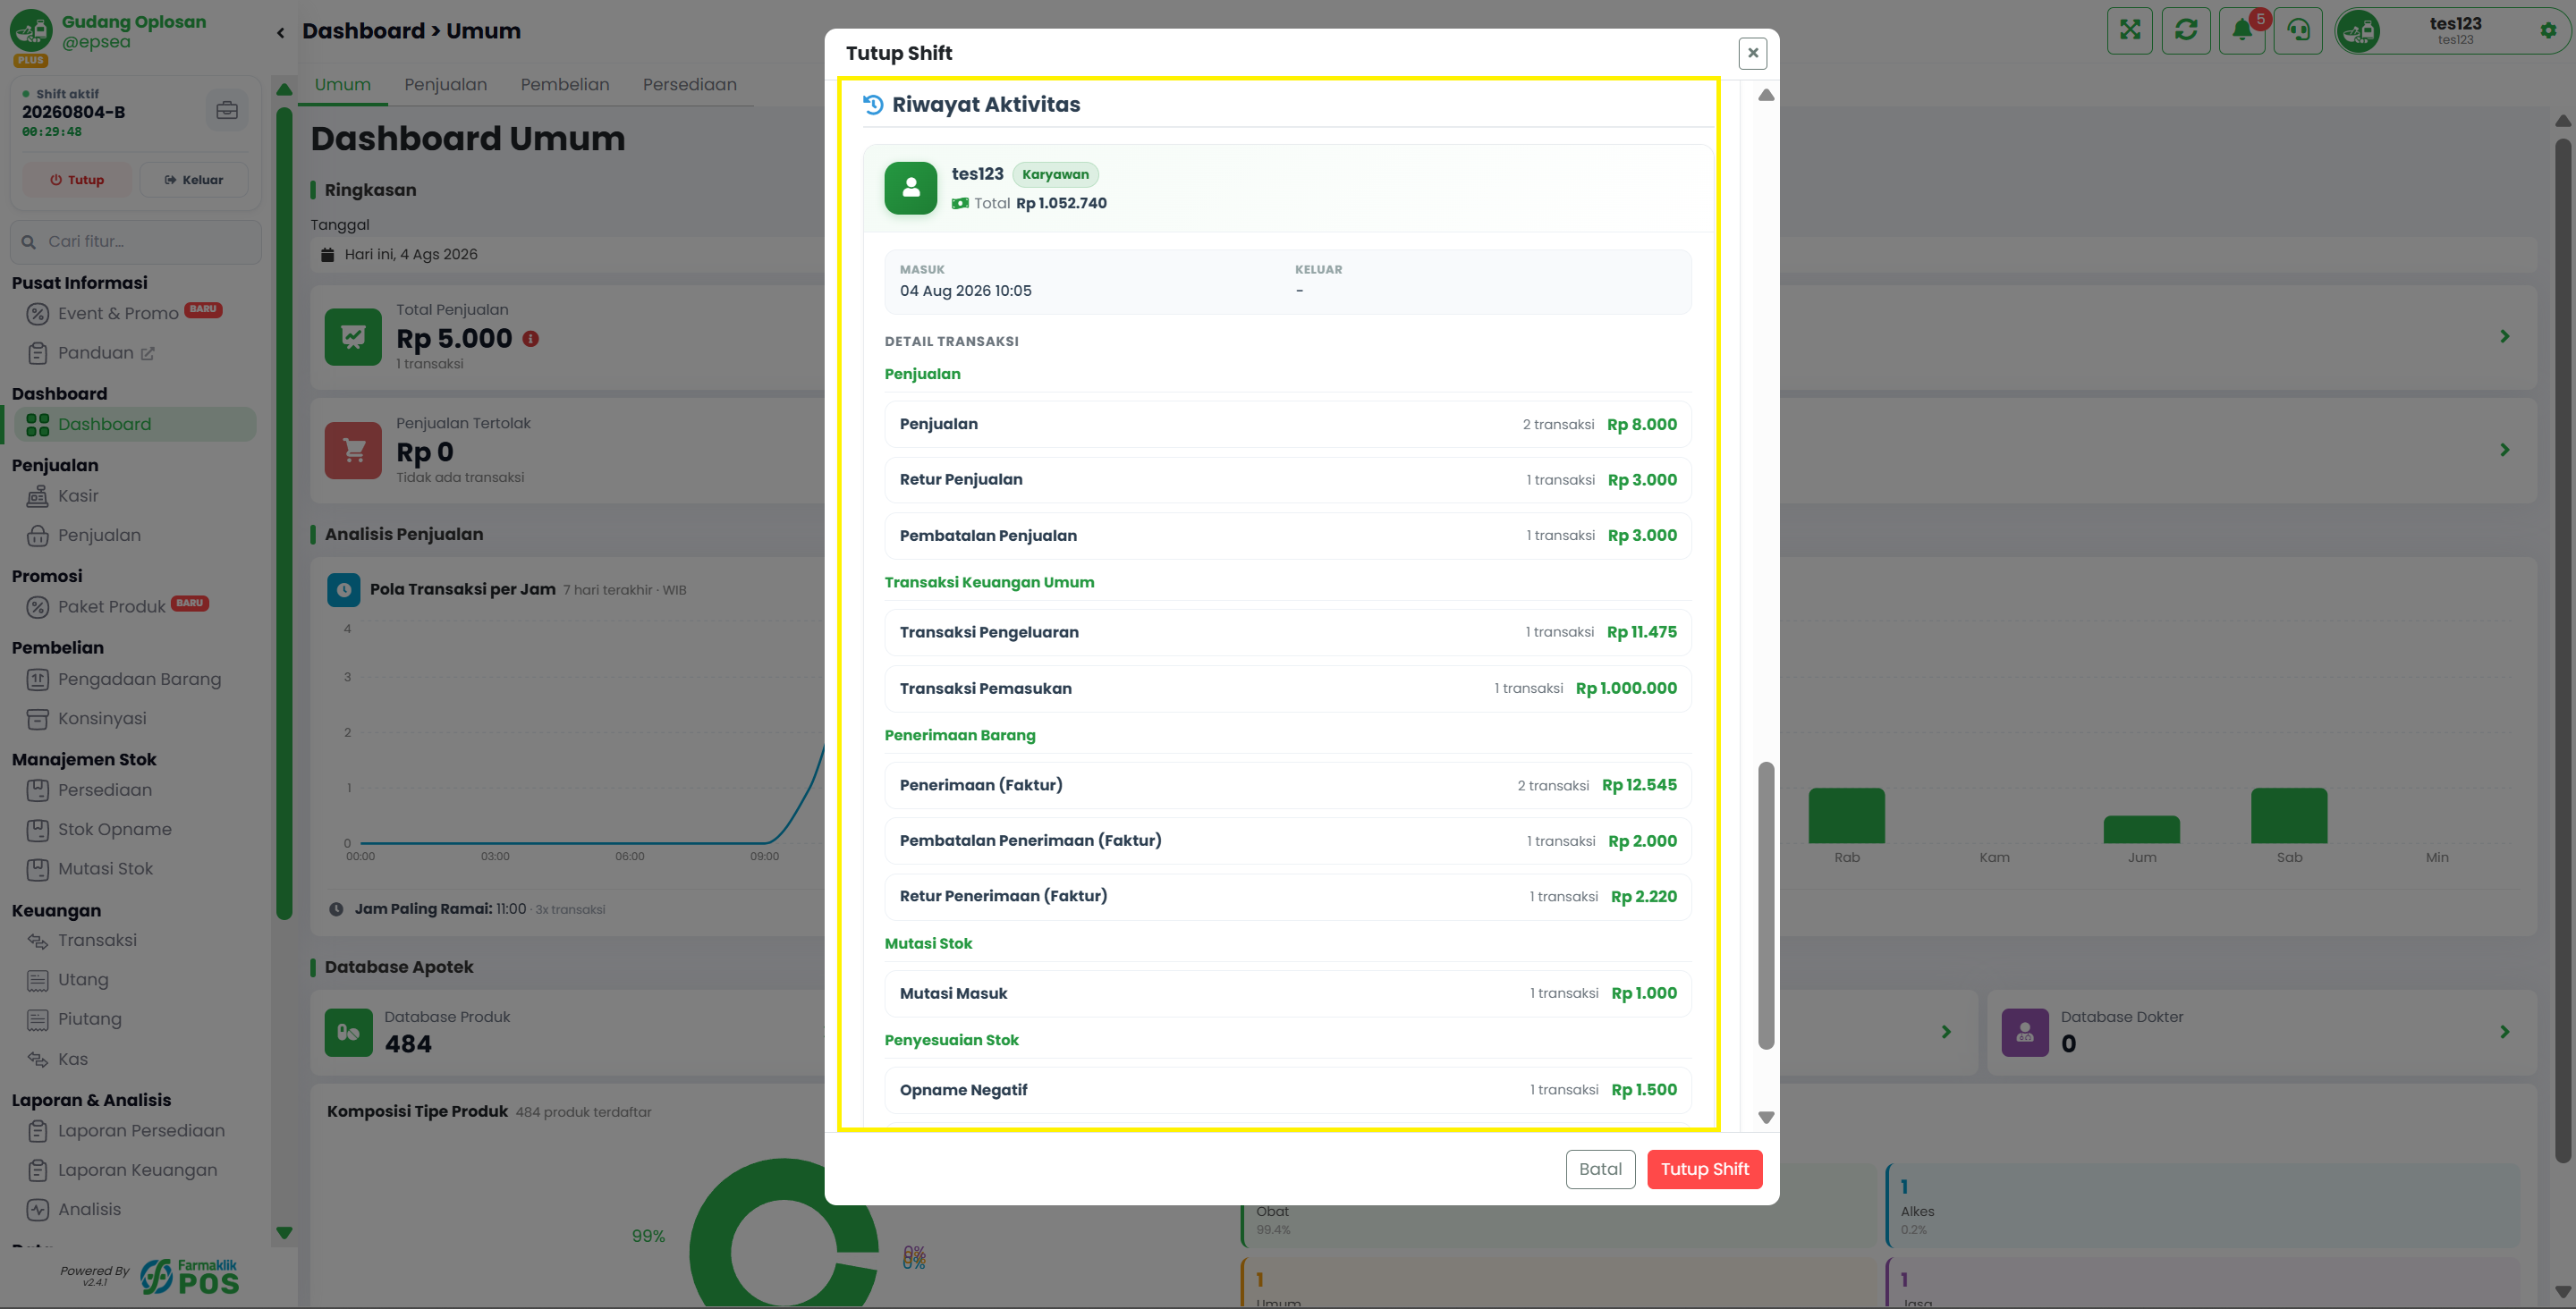Click the red info icon beside Rp 5.000
2576x1309 pixels.
point(530,339)
